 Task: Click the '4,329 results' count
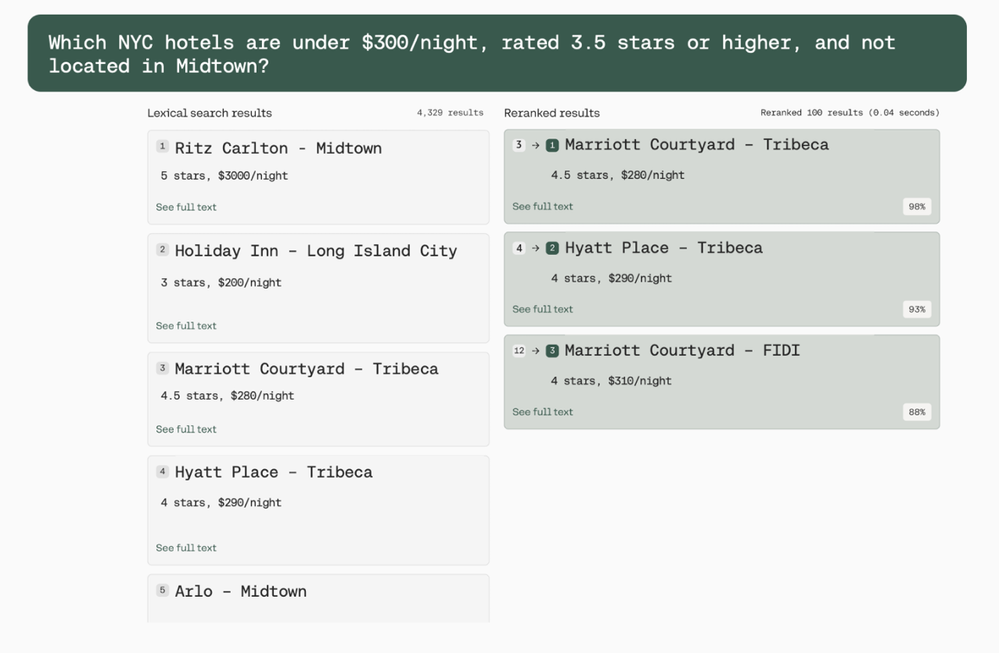tap(450, 113)
